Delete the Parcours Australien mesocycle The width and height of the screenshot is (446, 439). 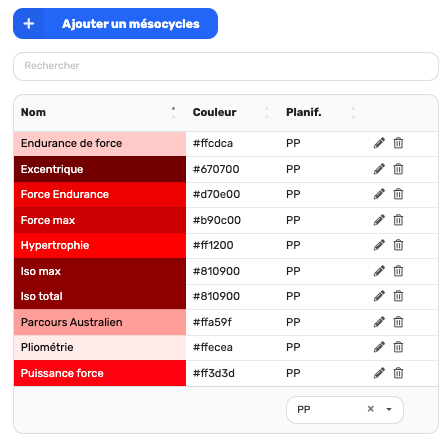(398, 322)
